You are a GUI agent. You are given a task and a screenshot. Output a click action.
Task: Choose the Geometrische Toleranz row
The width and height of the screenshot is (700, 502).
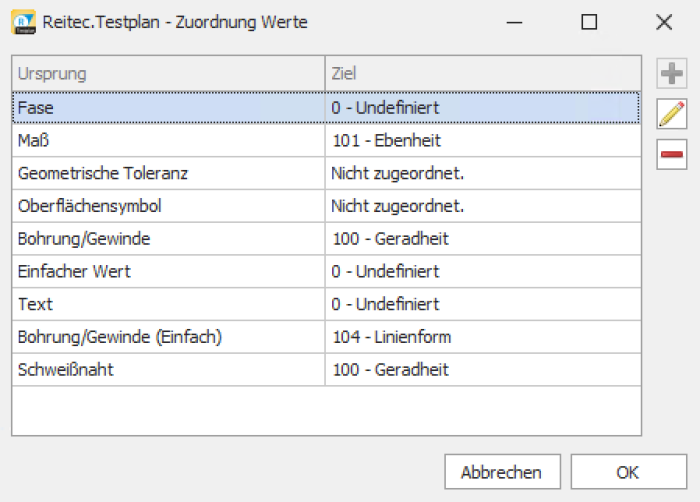tap(167, 173)
